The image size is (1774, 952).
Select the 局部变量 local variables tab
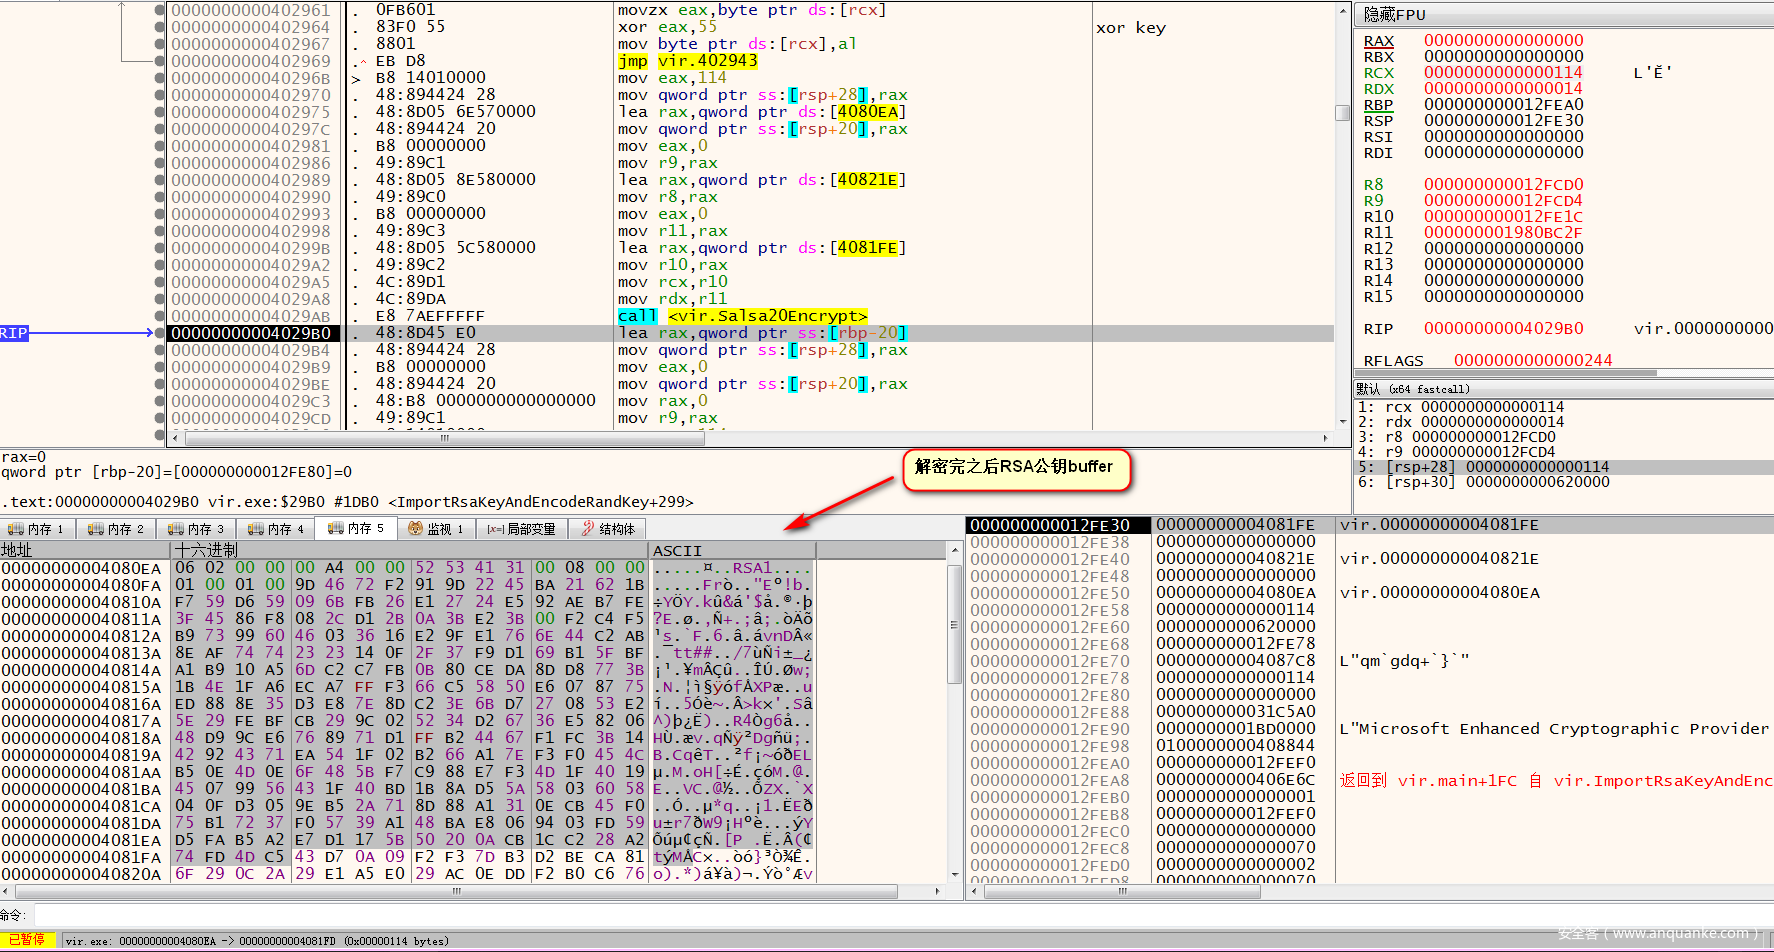pos(521,529)
